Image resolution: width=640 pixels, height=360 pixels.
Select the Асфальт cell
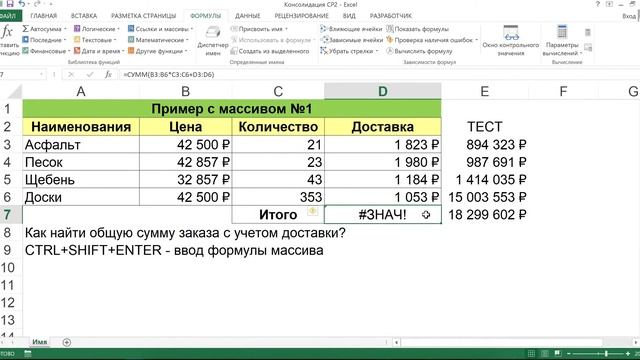(81, 144)
